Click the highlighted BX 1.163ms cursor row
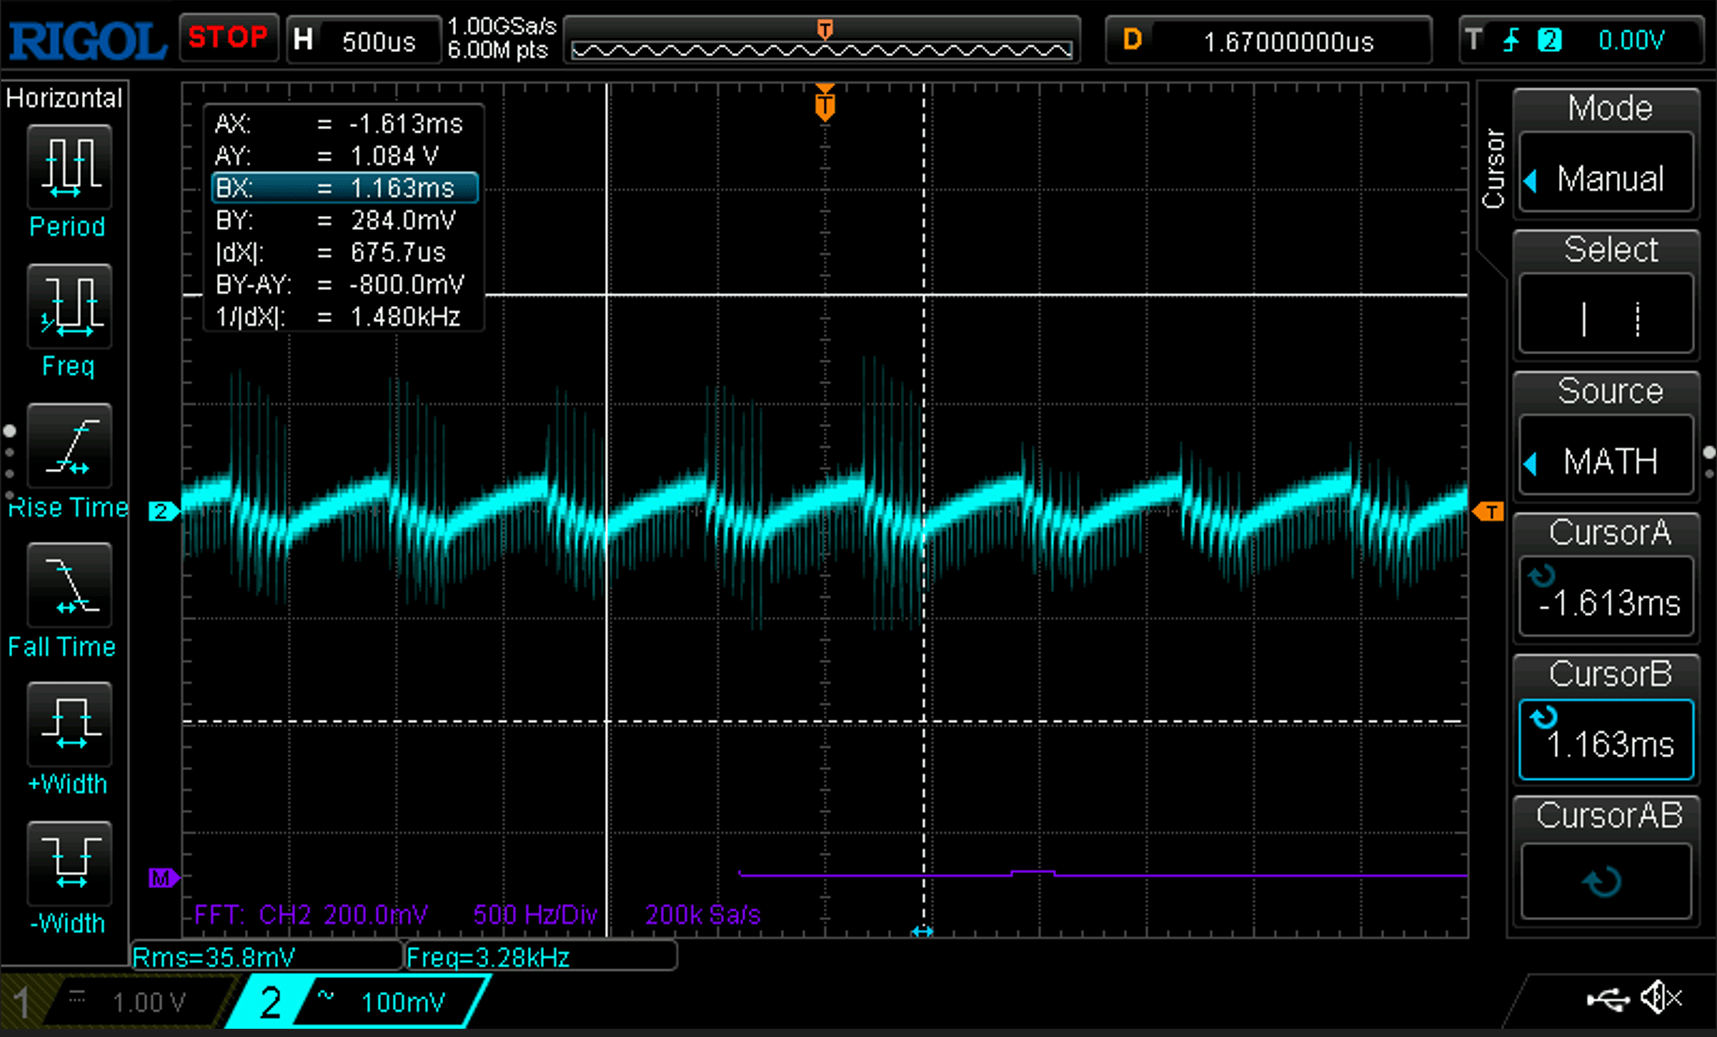 pyautogui.click(x=345, y=188)
